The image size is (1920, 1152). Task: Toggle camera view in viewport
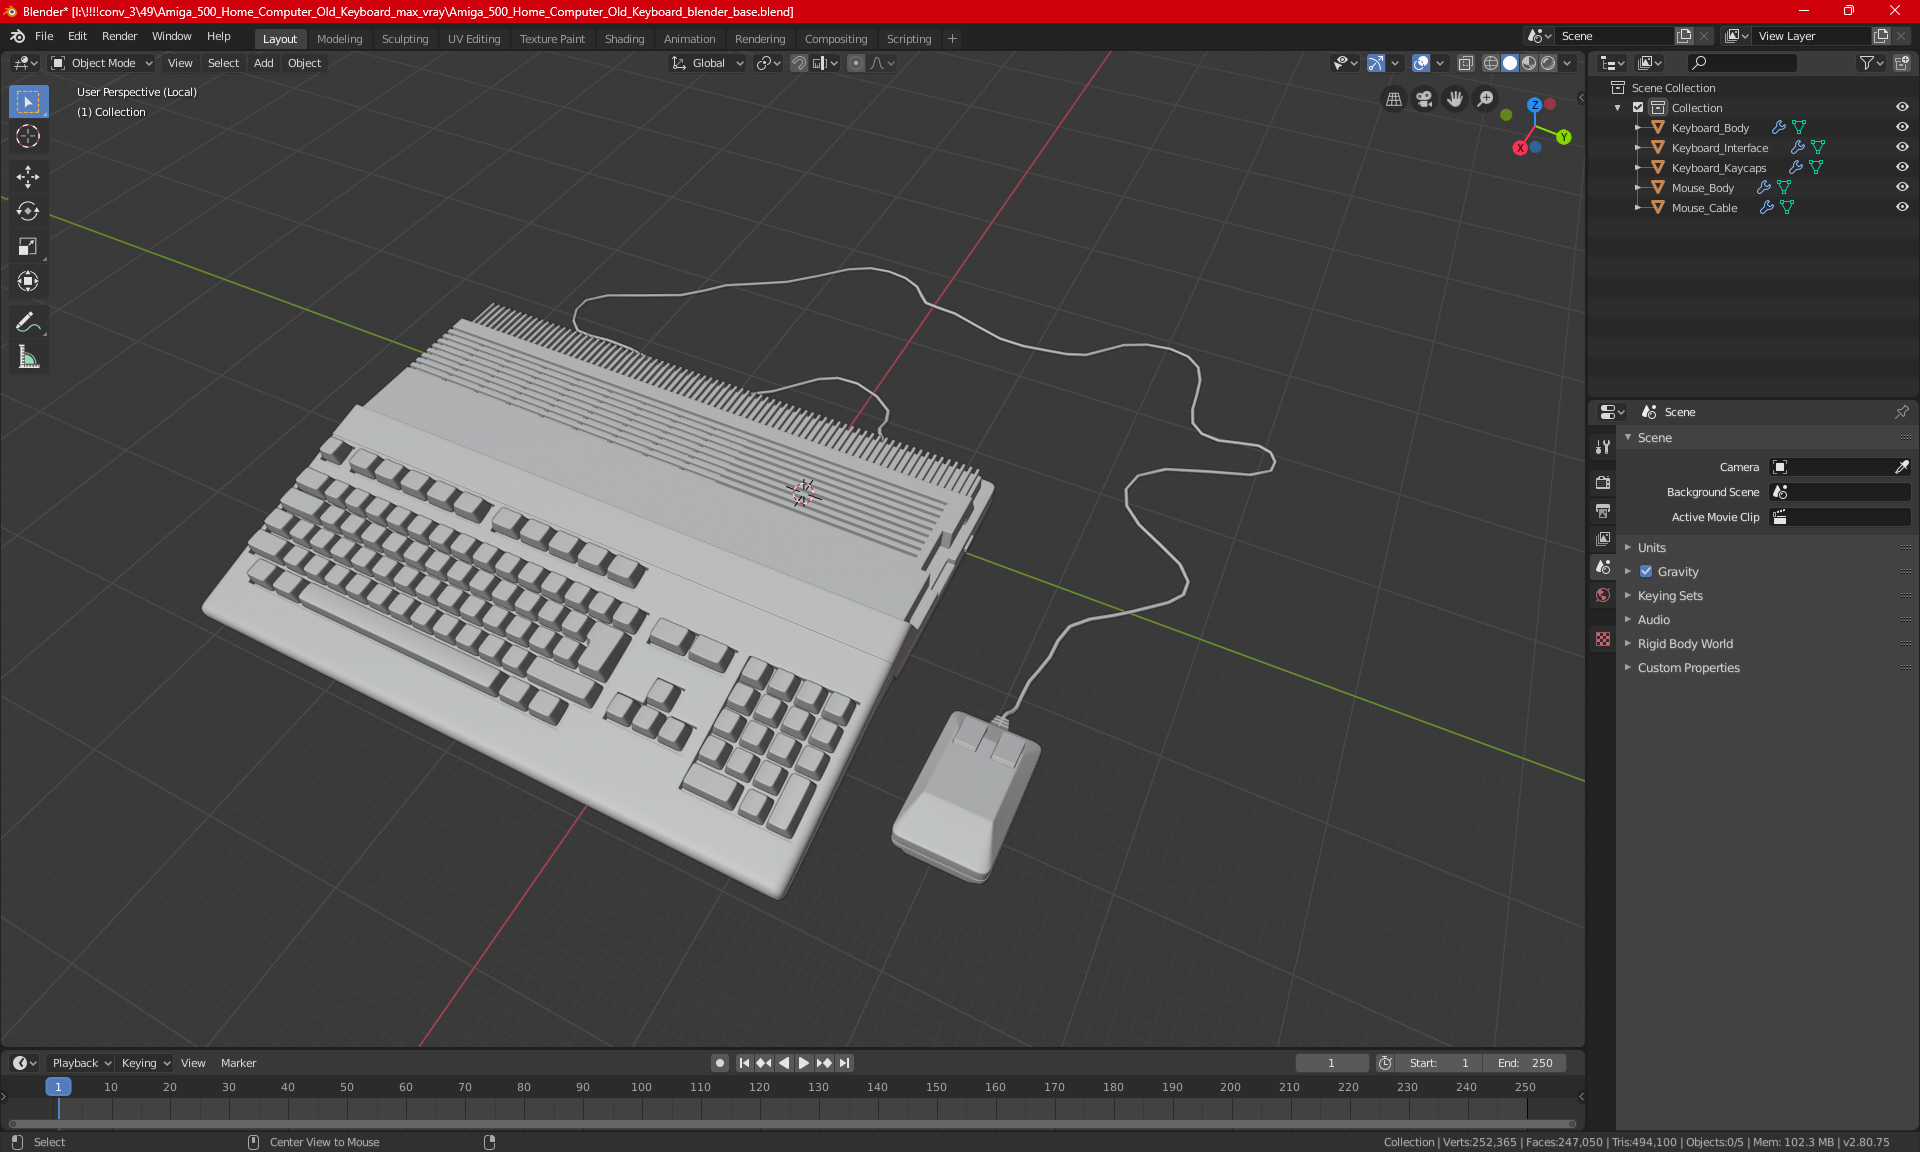[1424, 99]
